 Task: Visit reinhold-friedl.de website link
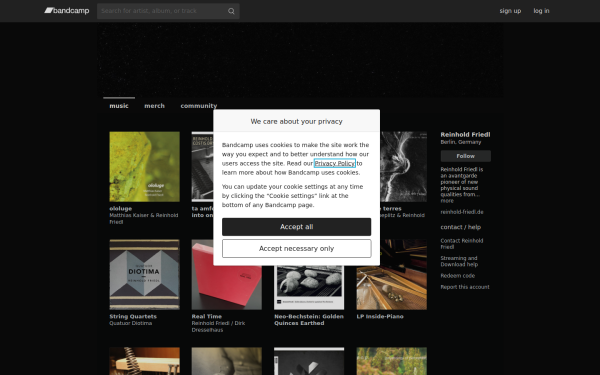(462, 212)
